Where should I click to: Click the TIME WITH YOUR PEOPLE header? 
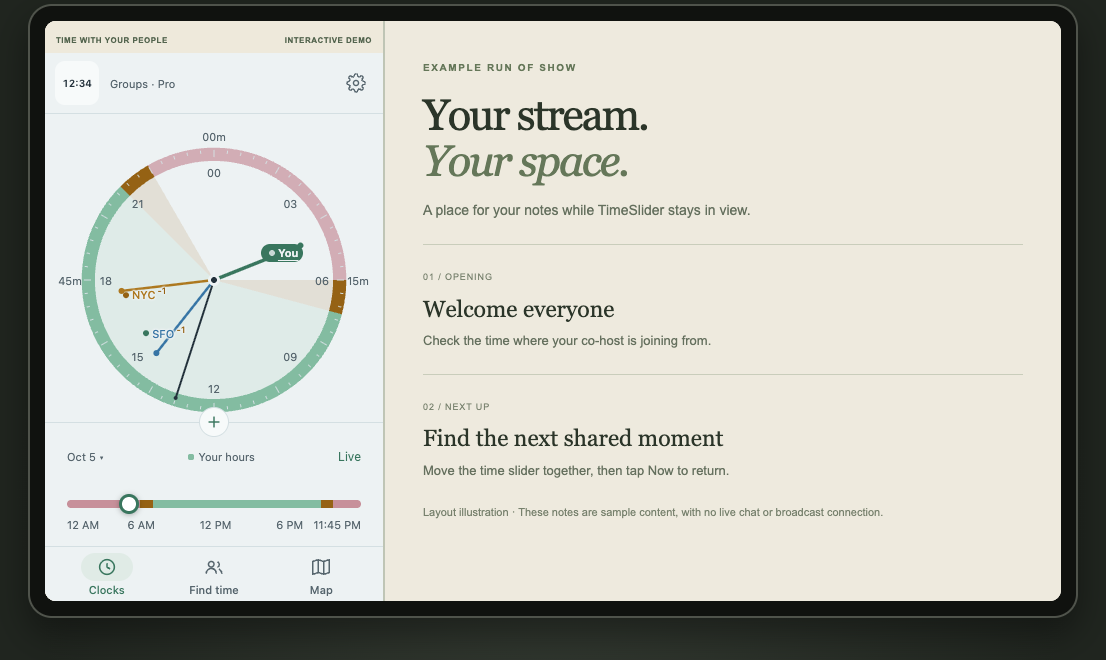click(x=111, y=40)
